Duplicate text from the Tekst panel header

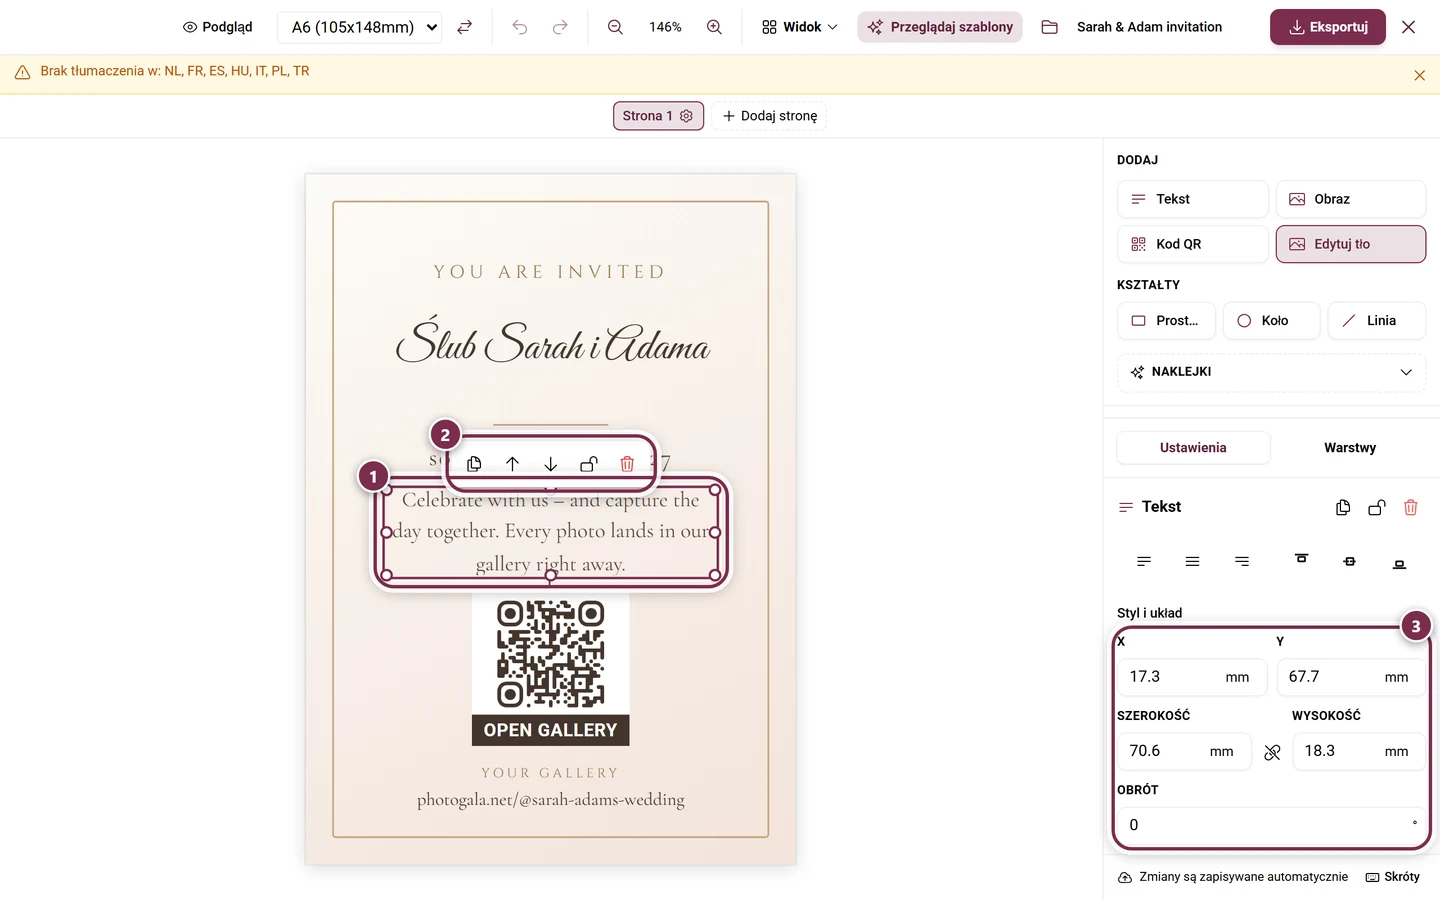click(x=1343, y=508)
